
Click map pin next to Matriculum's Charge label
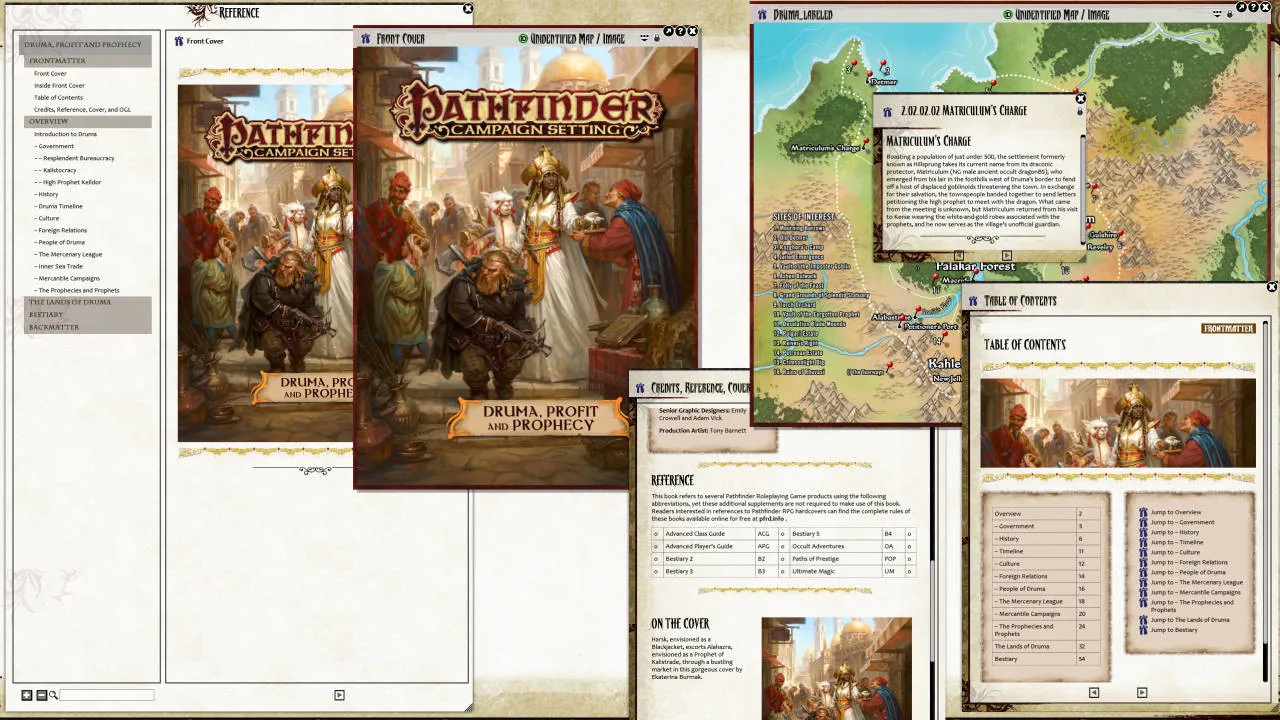[x=864, y=143]
